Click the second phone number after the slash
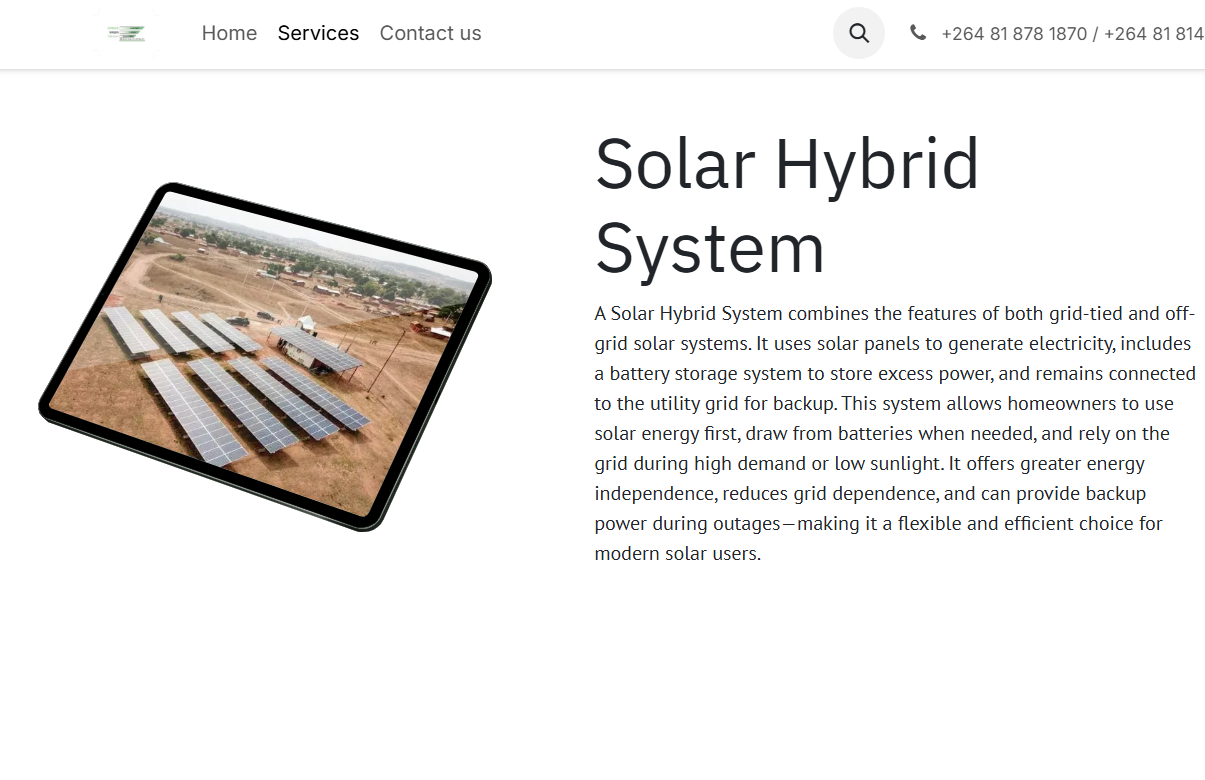This screenshot has width=1205, height=780. coord(1153,34)
